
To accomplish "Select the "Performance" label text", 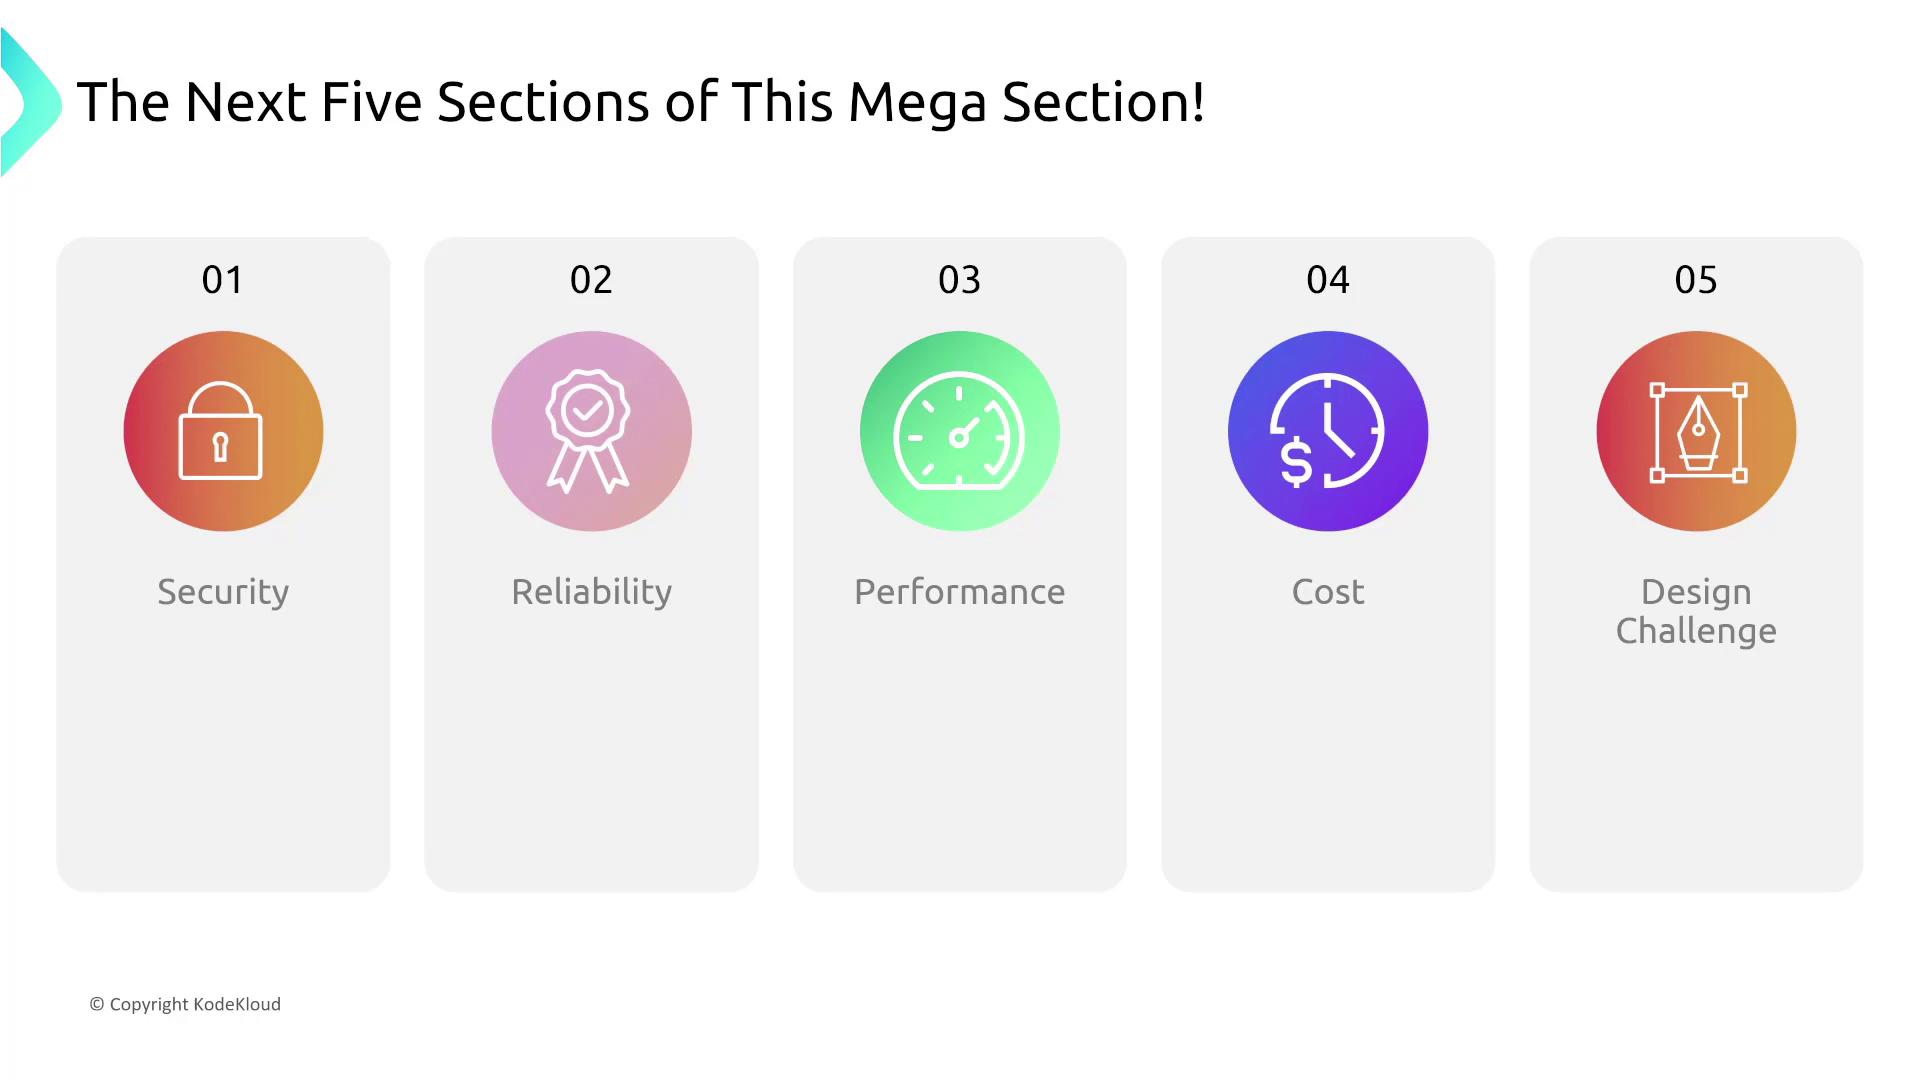I will pyautogui.click(x=959, y=591).
